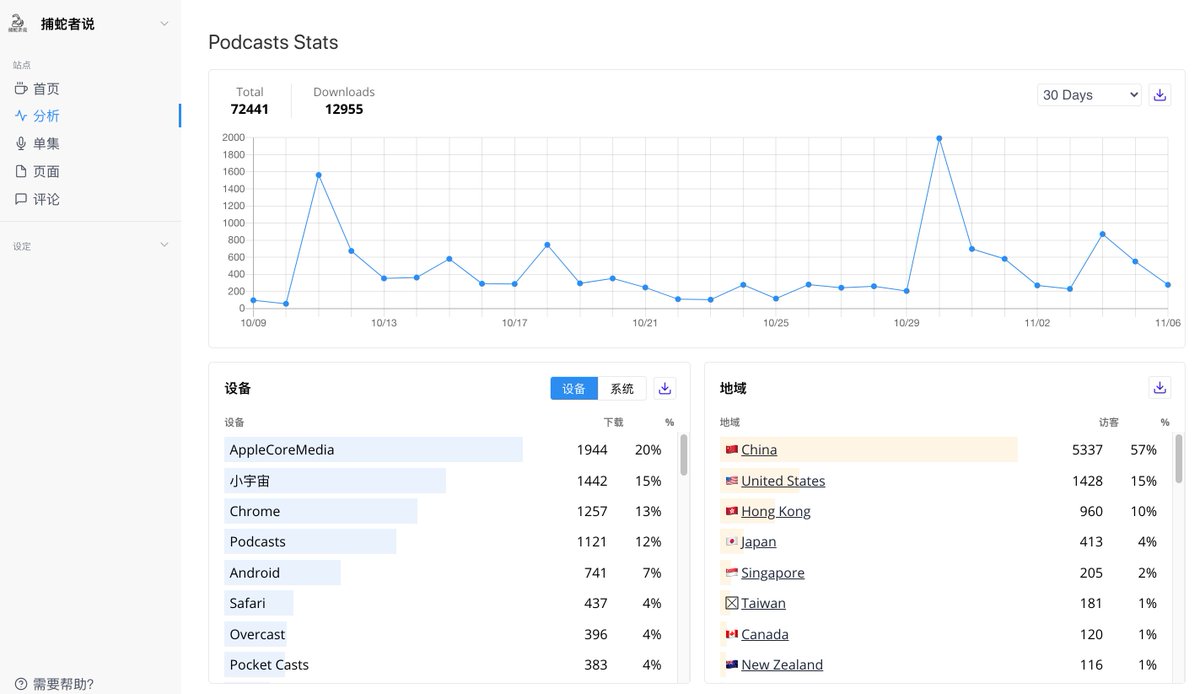This screenshot has width=1200, height=694.
Task: Open the United States region link
Action: pyautogui.click(x=783, y=481)
